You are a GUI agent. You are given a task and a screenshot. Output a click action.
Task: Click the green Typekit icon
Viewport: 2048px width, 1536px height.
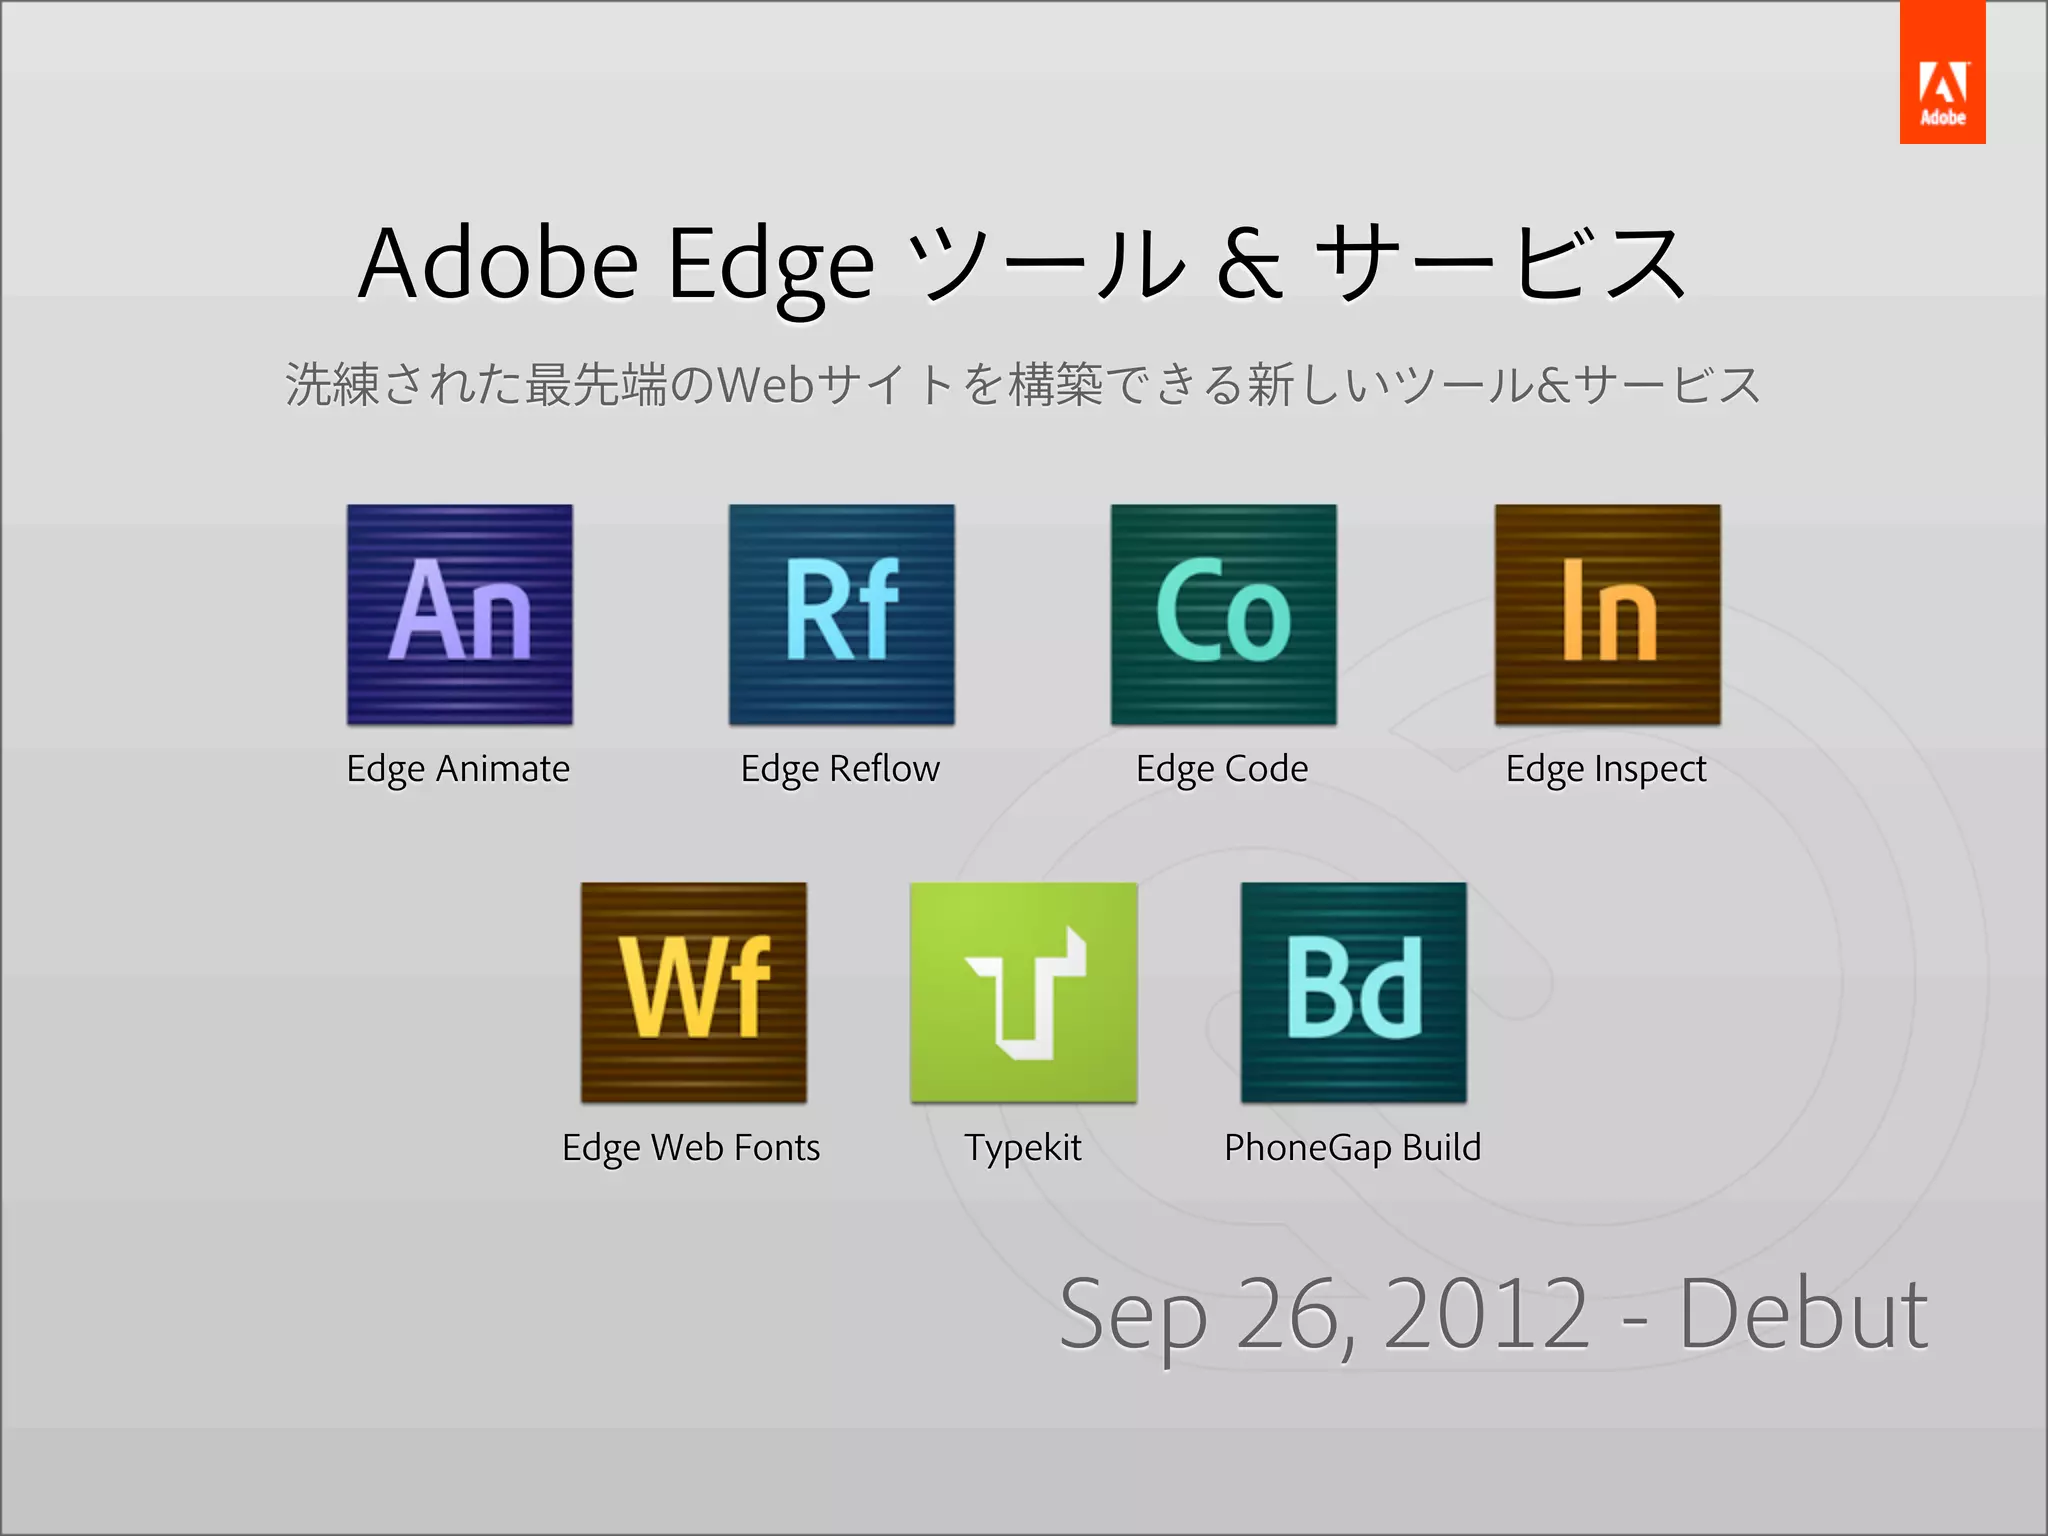coord(1024,992)
